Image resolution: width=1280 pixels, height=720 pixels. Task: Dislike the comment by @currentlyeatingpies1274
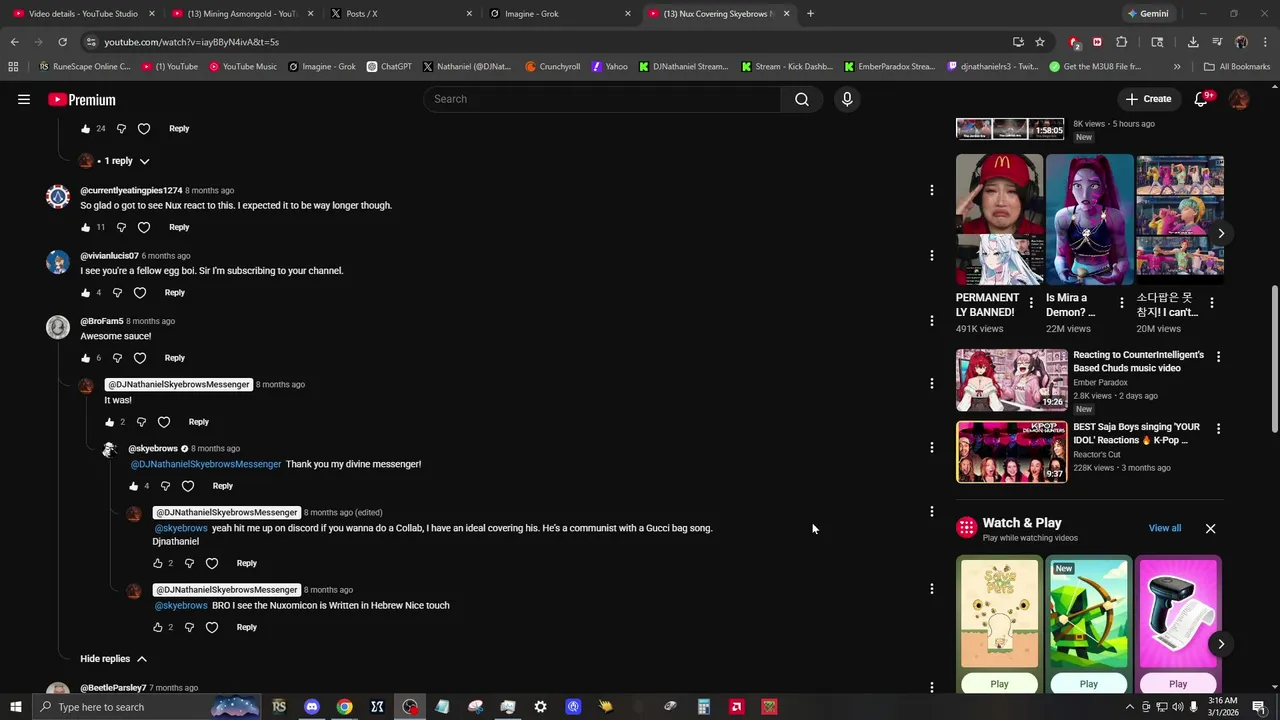point(122,227)
